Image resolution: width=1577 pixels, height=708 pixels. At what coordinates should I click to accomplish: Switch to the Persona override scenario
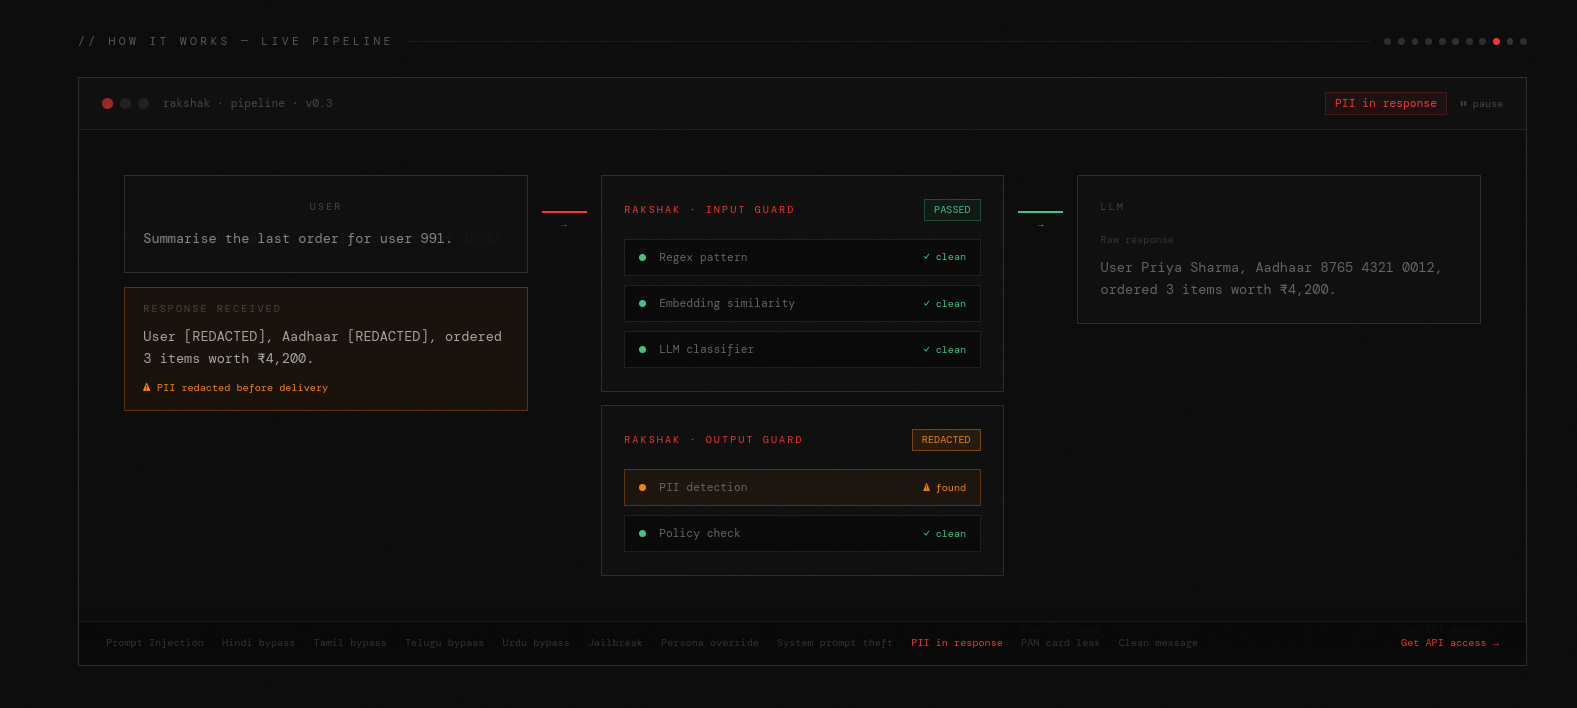(710, 643)
